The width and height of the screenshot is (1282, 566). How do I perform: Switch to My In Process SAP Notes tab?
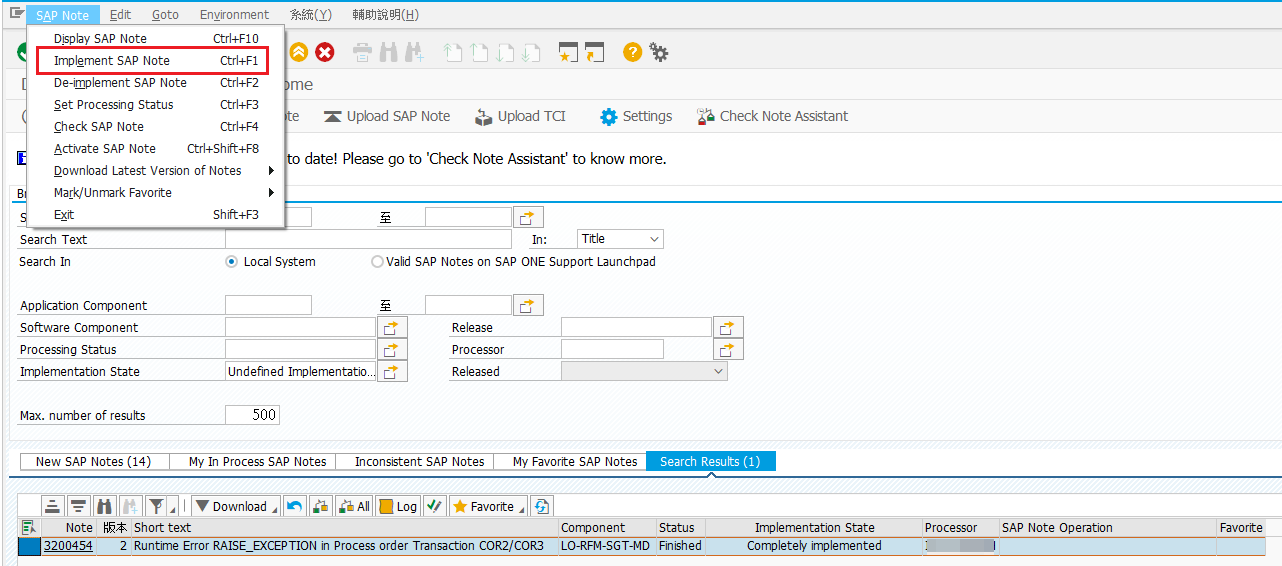coord(258,461)
